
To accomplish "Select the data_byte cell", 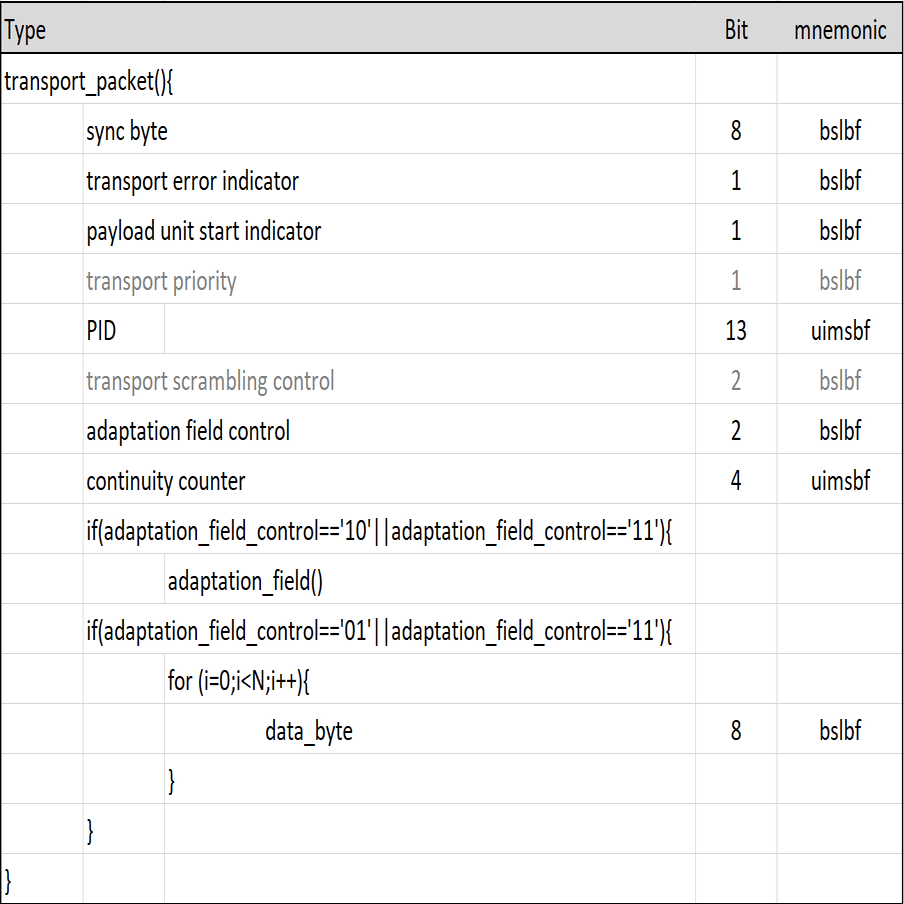I will 309,730.
